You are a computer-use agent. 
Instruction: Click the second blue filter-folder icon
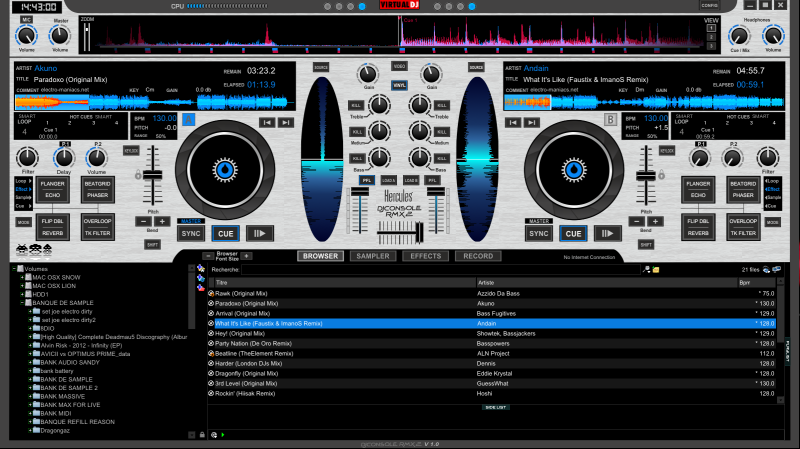tap(201, 279)
